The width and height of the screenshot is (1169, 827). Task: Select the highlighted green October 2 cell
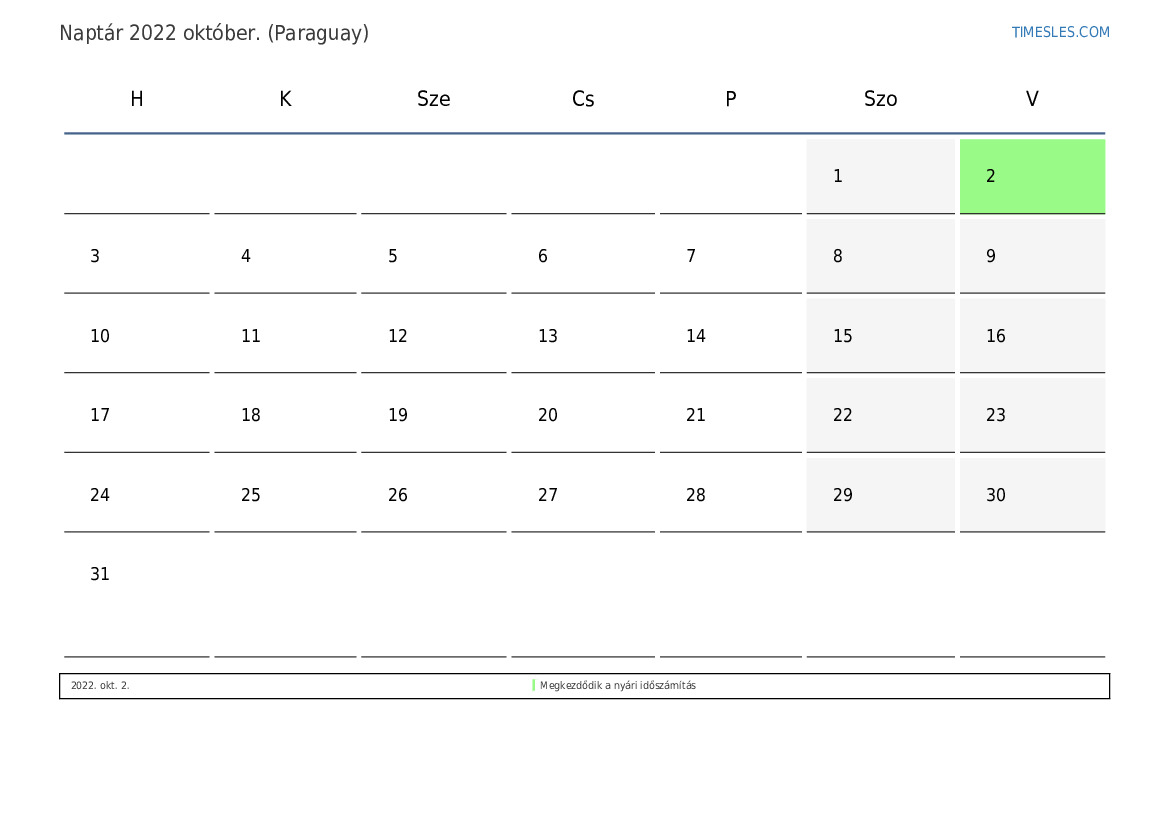coord(1032,176)
